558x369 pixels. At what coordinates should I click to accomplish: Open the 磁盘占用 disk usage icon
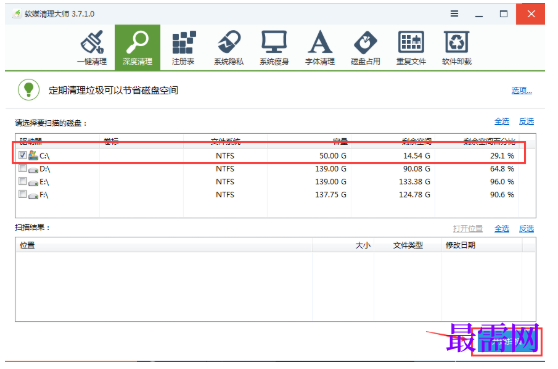tap(365, 48)
